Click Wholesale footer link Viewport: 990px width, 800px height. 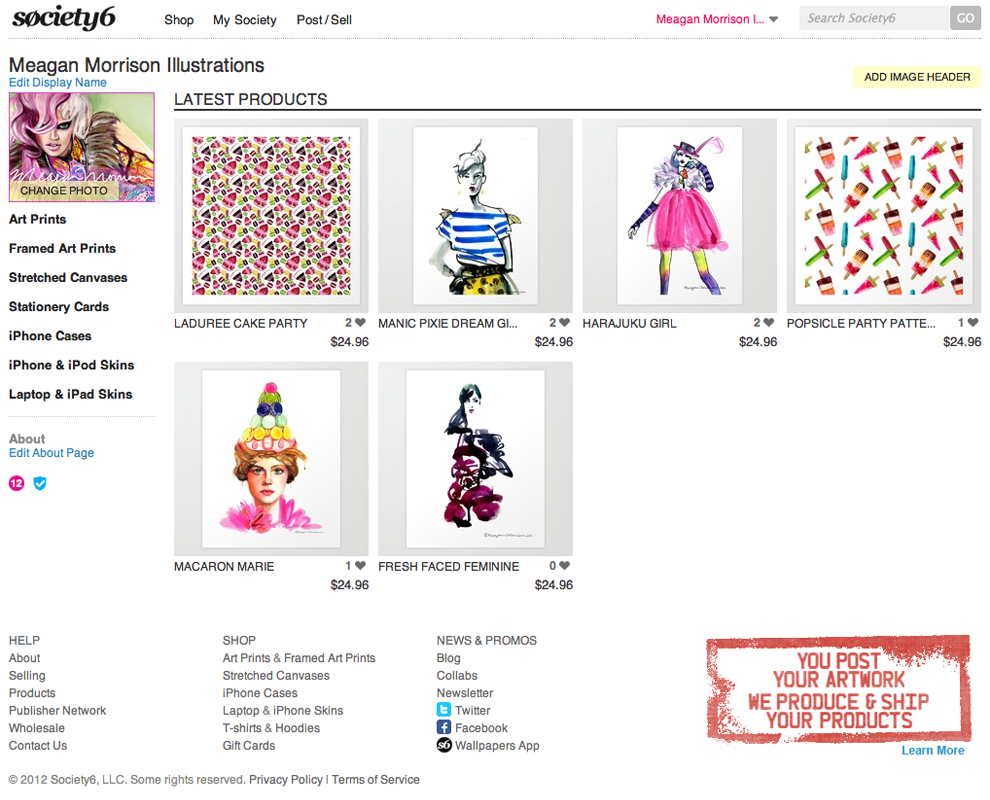pos(37,728)
